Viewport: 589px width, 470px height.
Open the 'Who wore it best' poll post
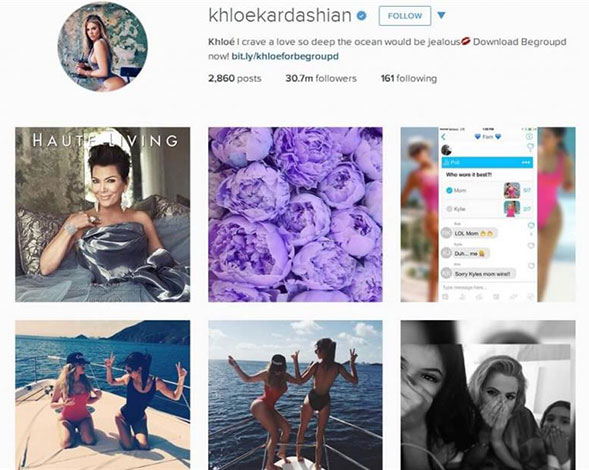[x=488, y=215]
